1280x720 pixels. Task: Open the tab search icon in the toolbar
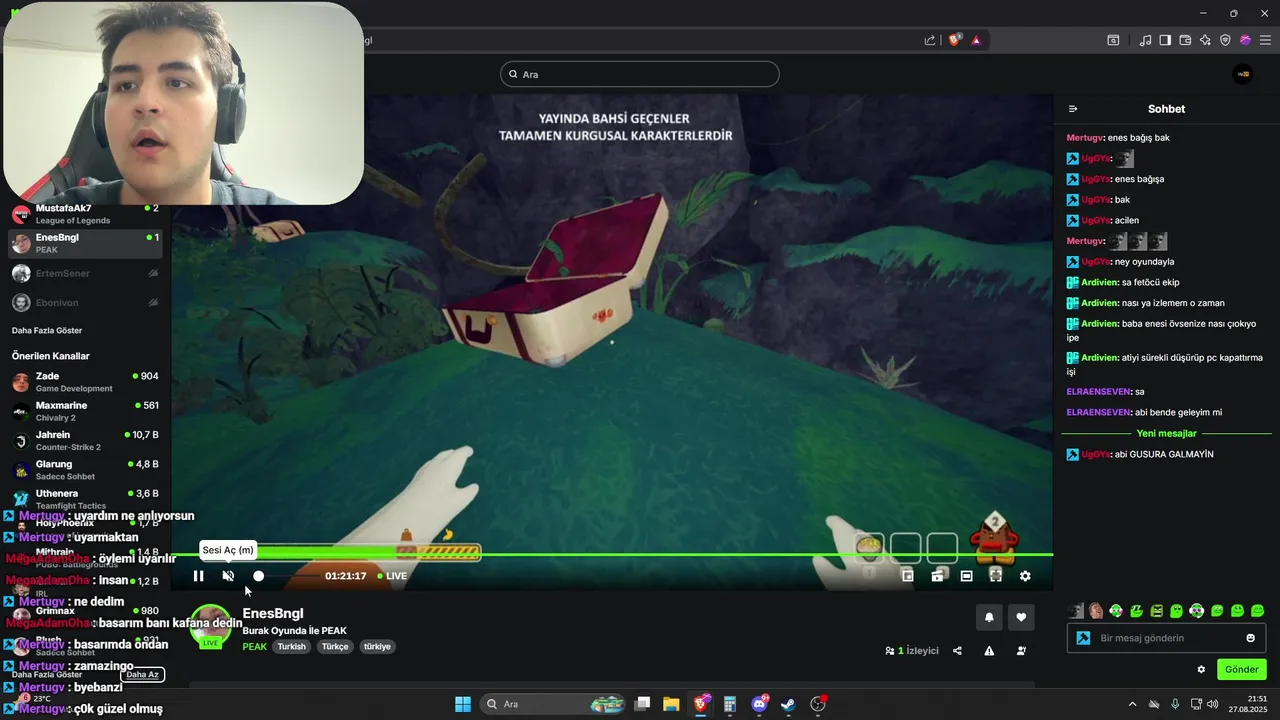[1113, 40]
